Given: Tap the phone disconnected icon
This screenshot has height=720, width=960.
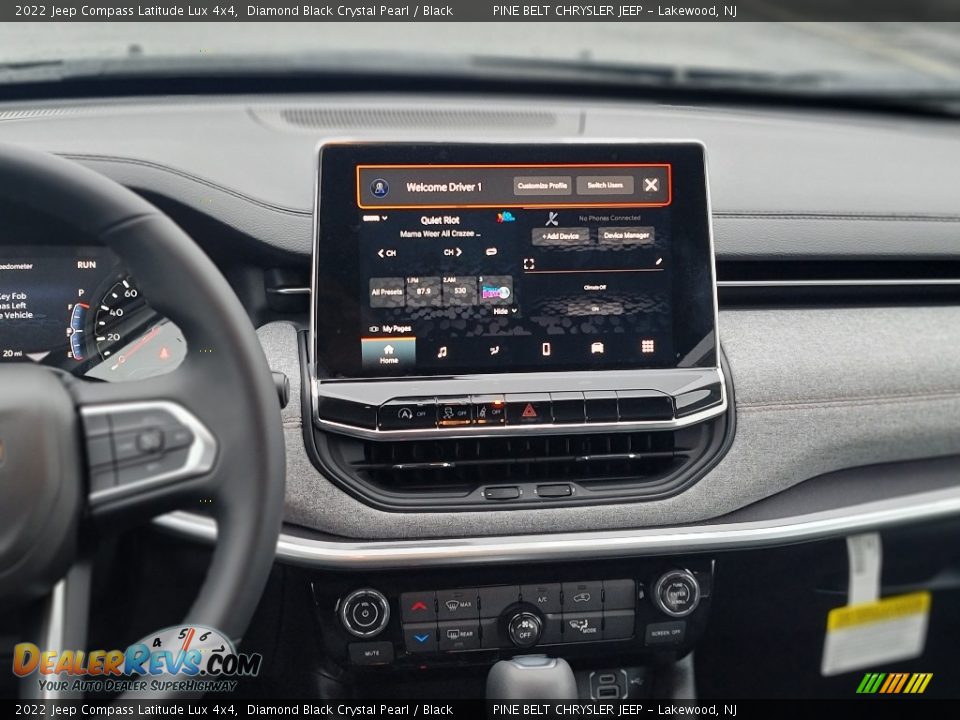Looking at the screenshot, I should click(x=552, y=219).
